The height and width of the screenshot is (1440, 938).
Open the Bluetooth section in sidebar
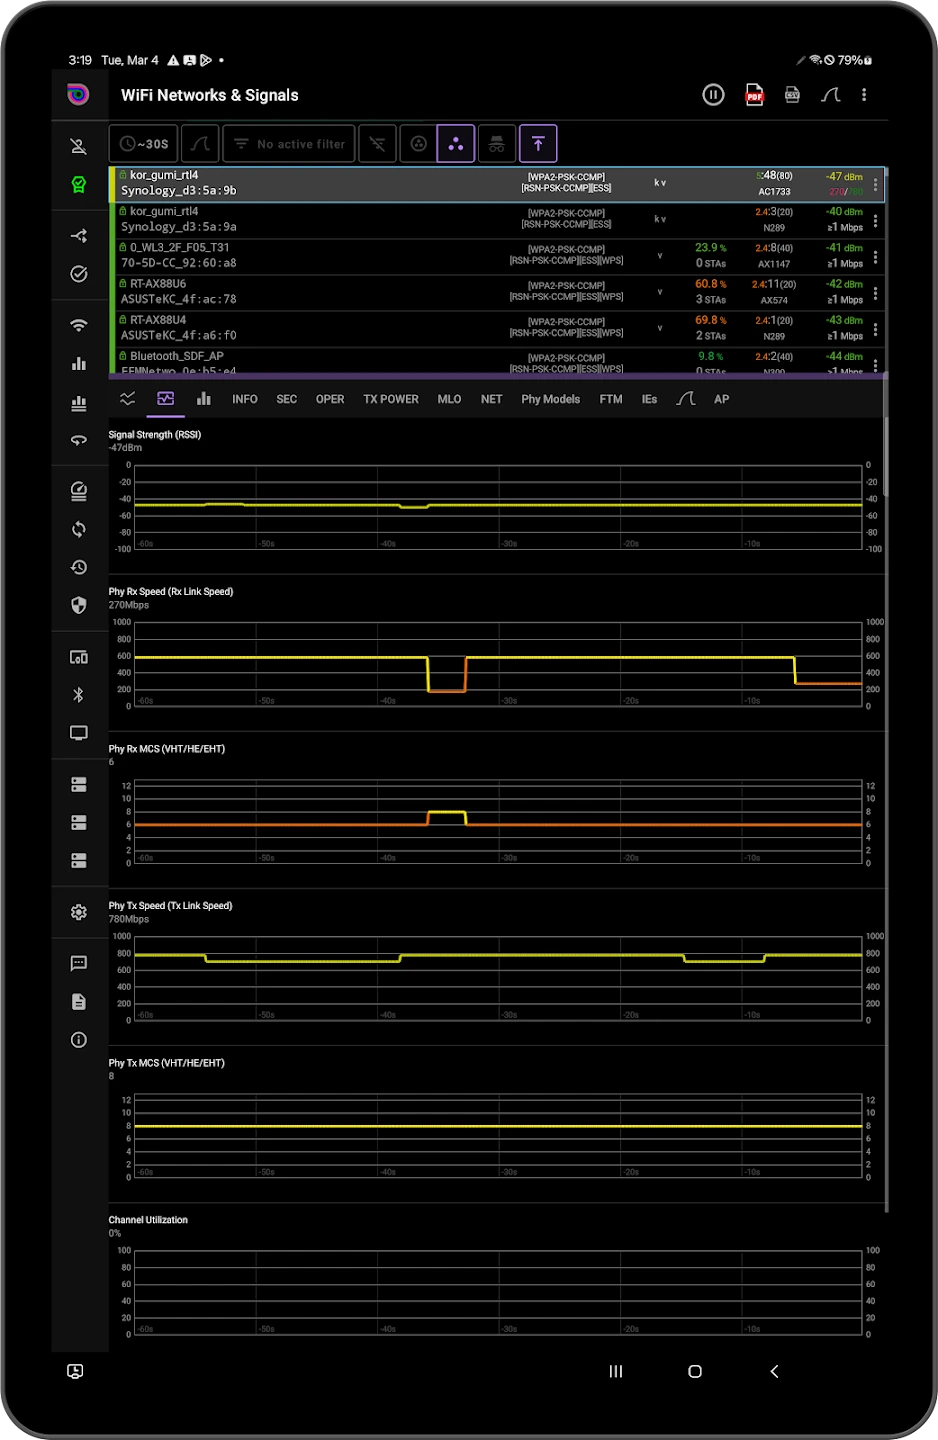pyautogui.click(x=79, y=695)
